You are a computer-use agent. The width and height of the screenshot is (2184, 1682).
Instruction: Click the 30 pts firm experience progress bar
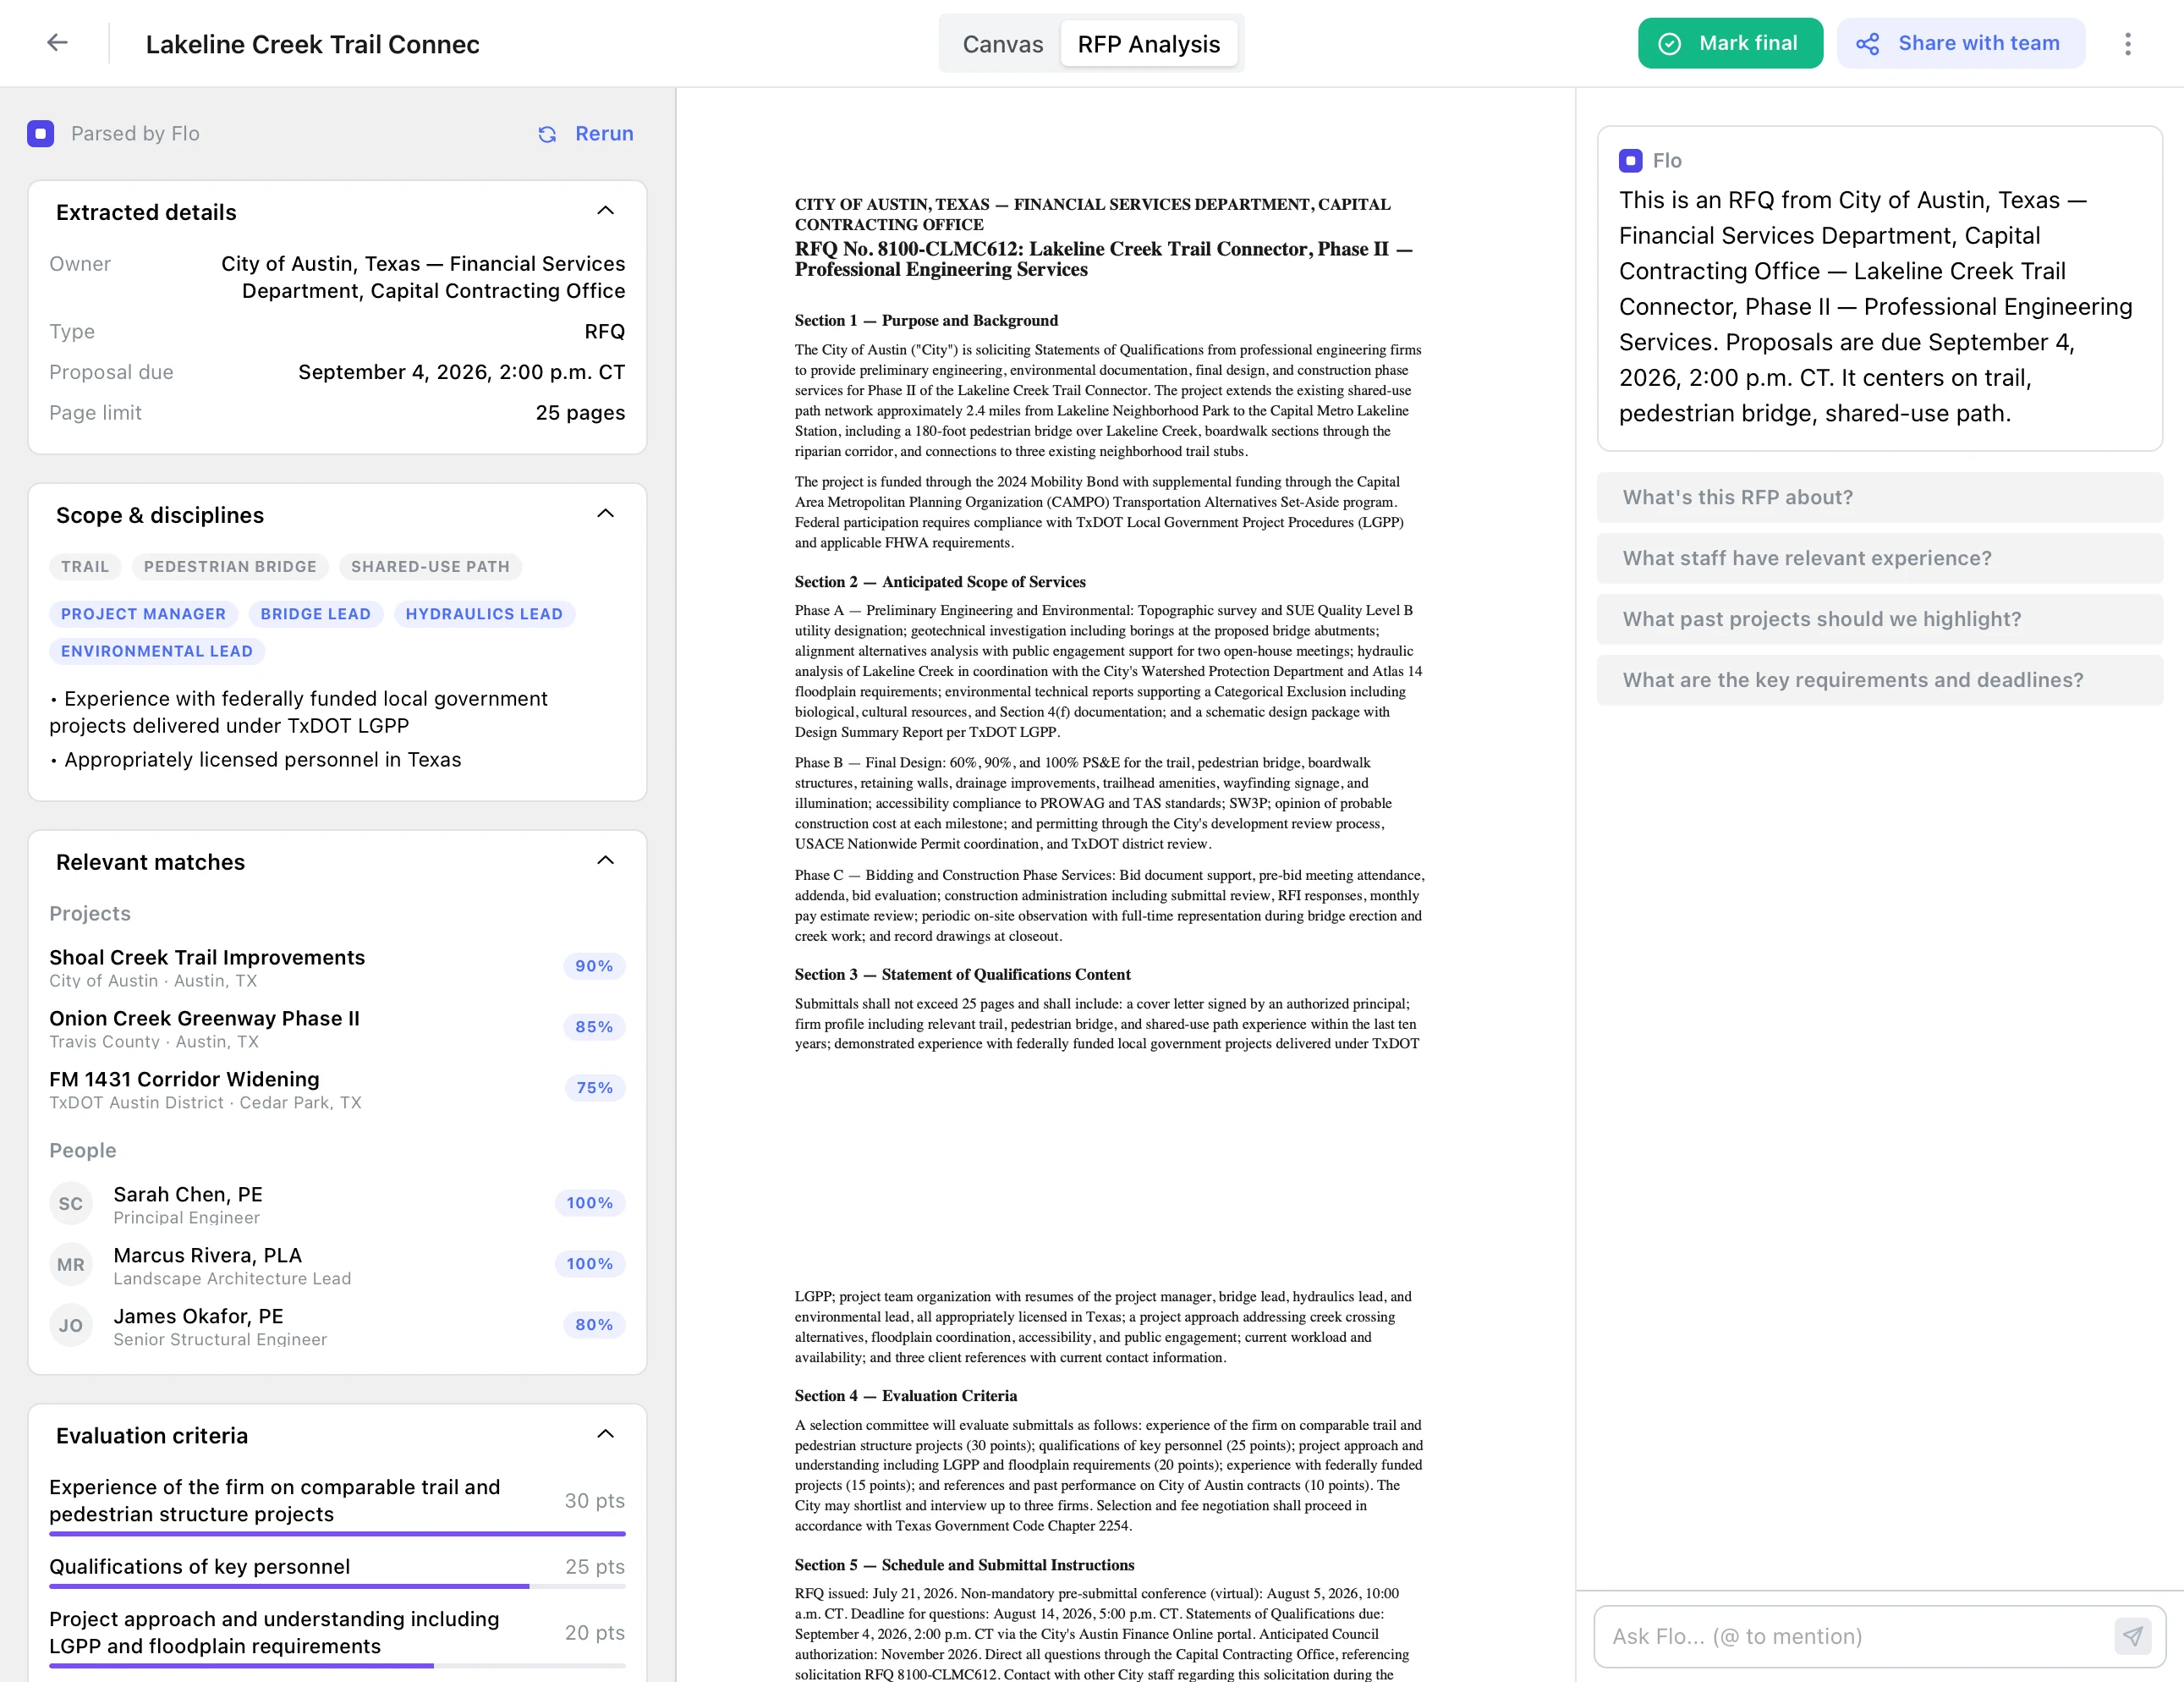pyautogui.click(x=337, y=1533)
